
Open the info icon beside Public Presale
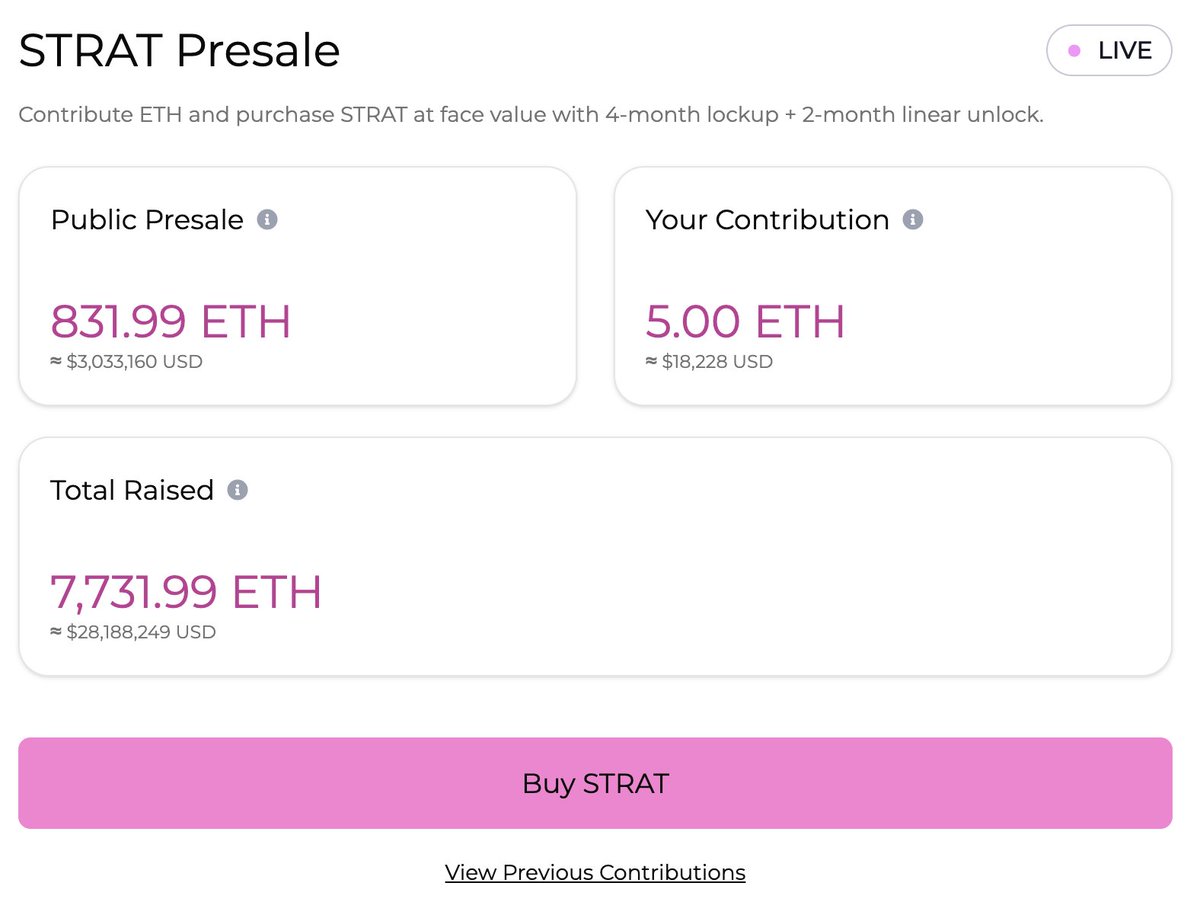click(x=267, y=219)
